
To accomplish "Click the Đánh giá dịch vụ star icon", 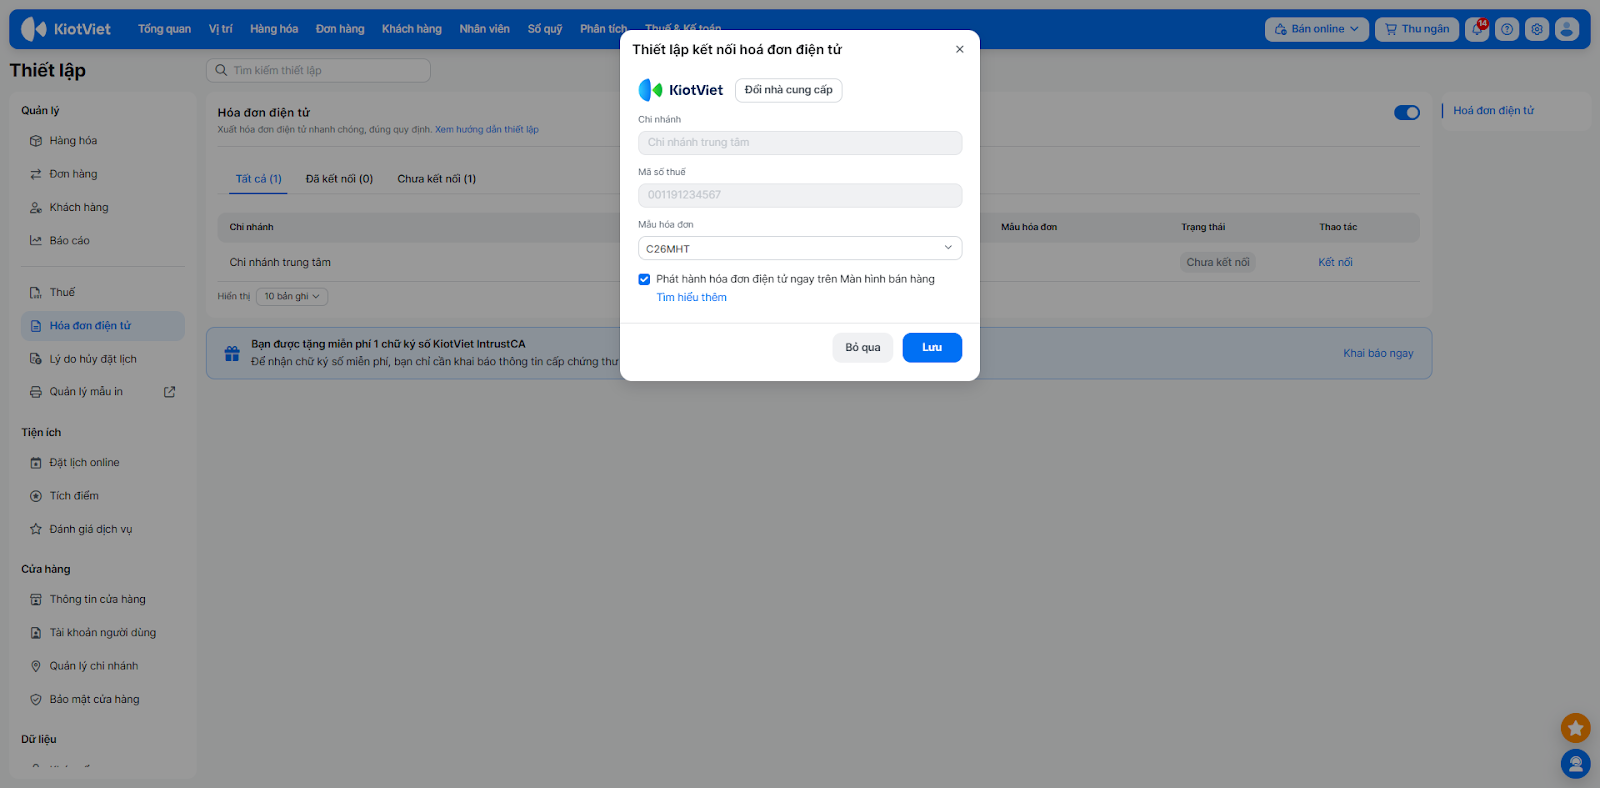I will 36,530.
